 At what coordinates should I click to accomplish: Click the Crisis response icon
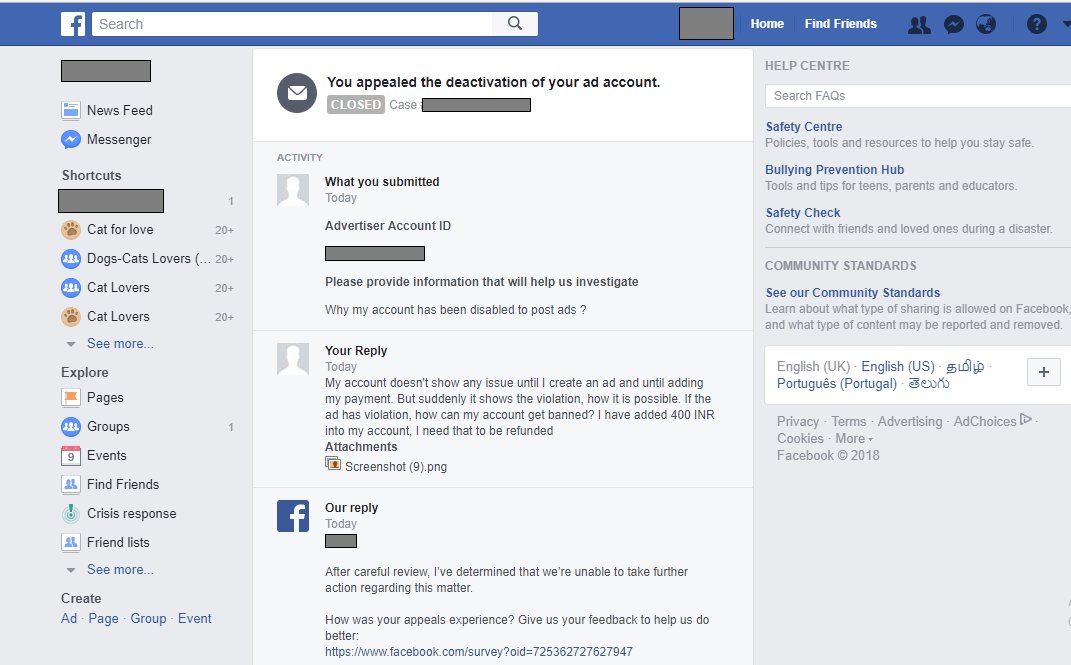point(70,513)
